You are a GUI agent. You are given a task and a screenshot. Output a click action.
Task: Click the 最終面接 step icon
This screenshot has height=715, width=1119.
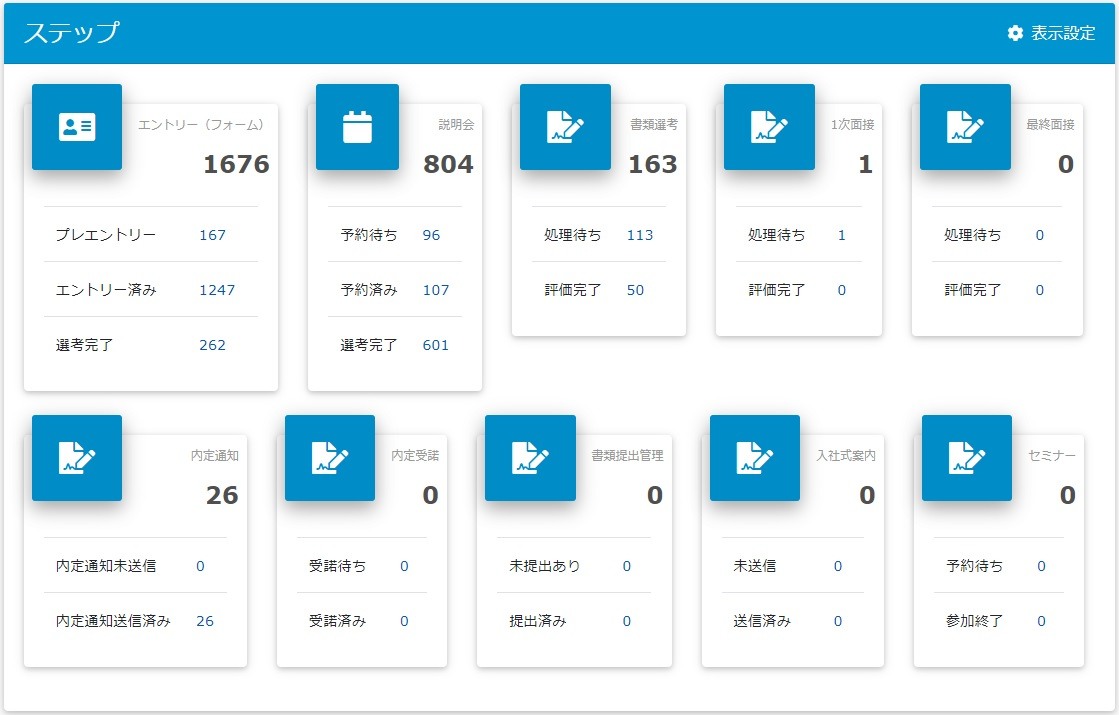(x=965, y=127)
